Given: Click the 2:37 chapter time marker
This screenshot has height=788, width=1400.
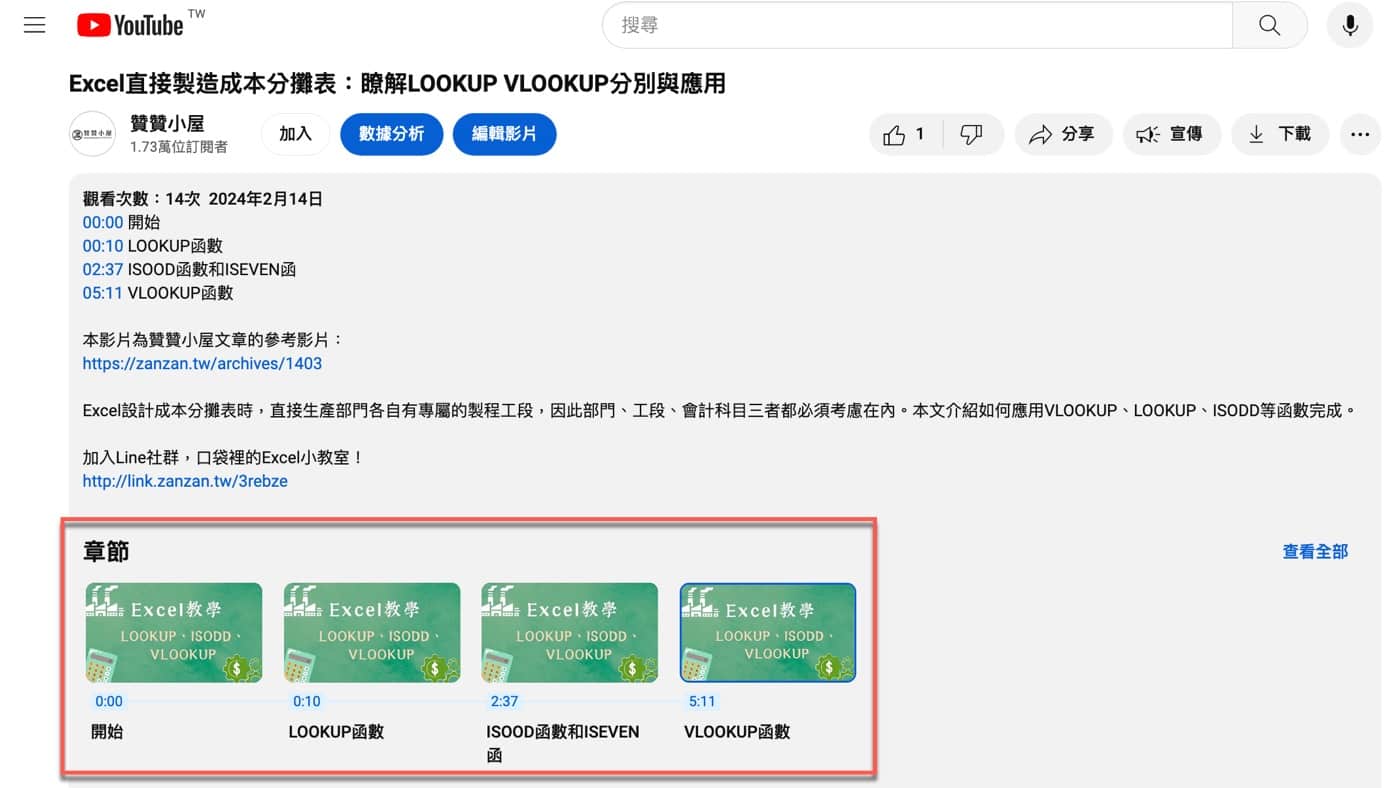Looking at the screenshot, I should coord(504,701).
